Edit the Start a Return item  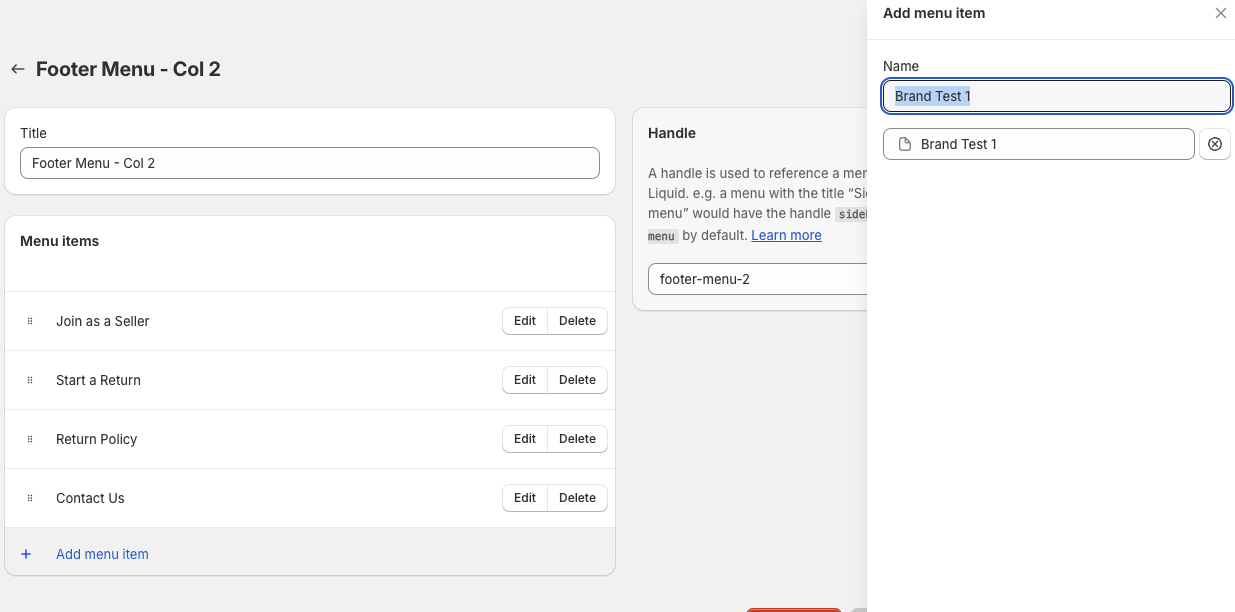[x=525, y=380]
